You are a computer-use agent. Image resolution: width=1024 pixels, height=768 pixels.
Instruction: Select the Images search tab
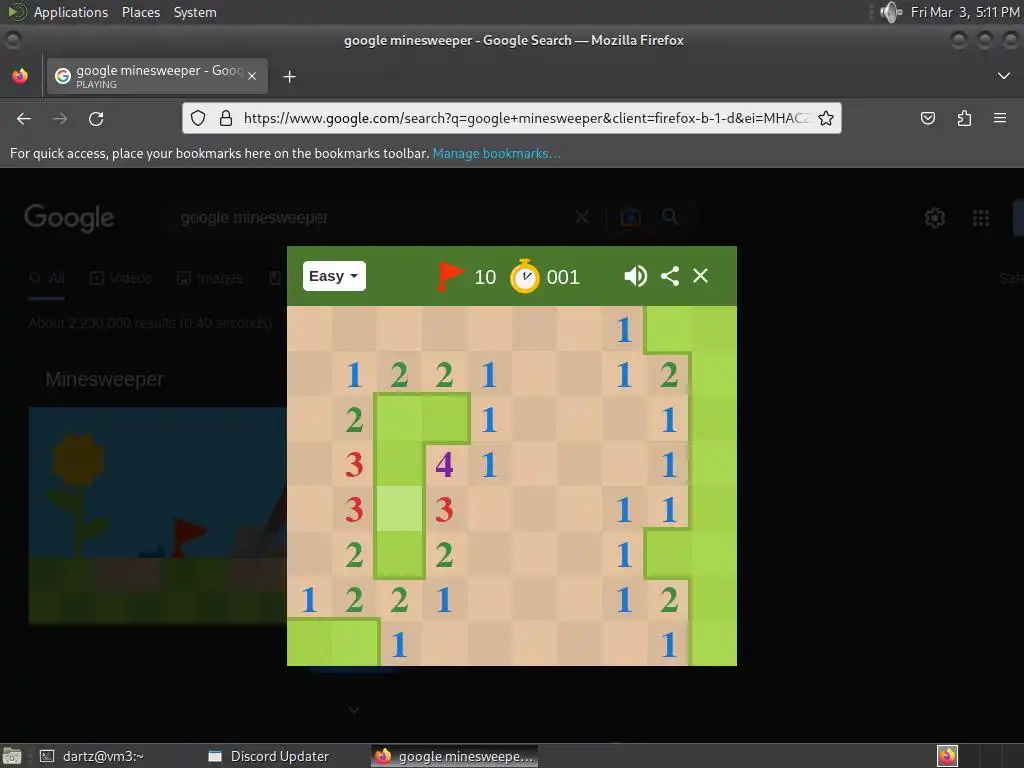pyautogui.click(x=210, y=279)
